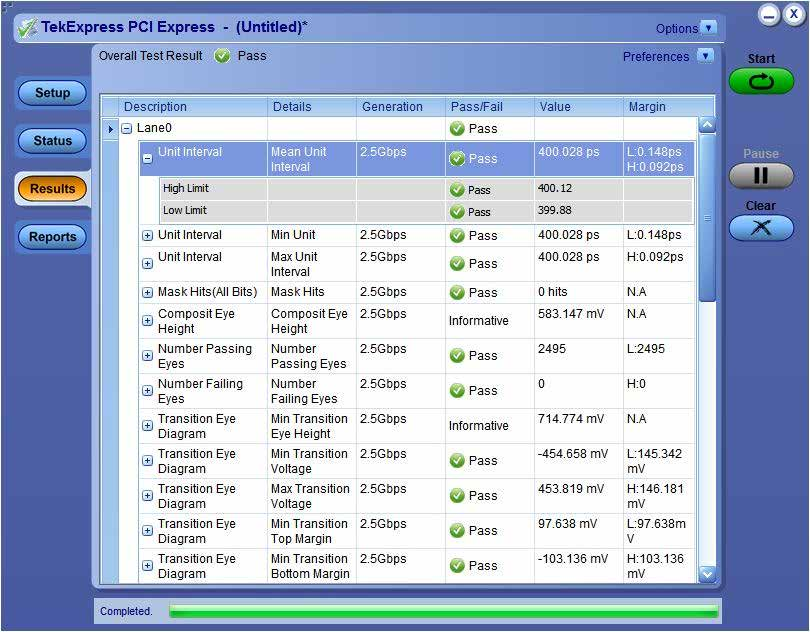The height and width of the screenshot is (632, 810).
Task: Switch to the Setup panel
Action: 52,93
